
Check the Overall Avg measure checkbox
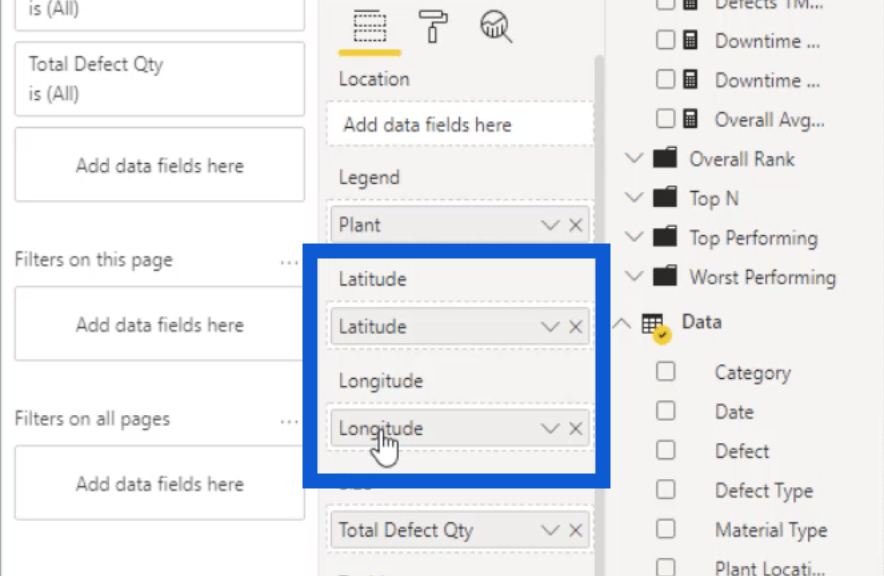click(x=665, y=119)
